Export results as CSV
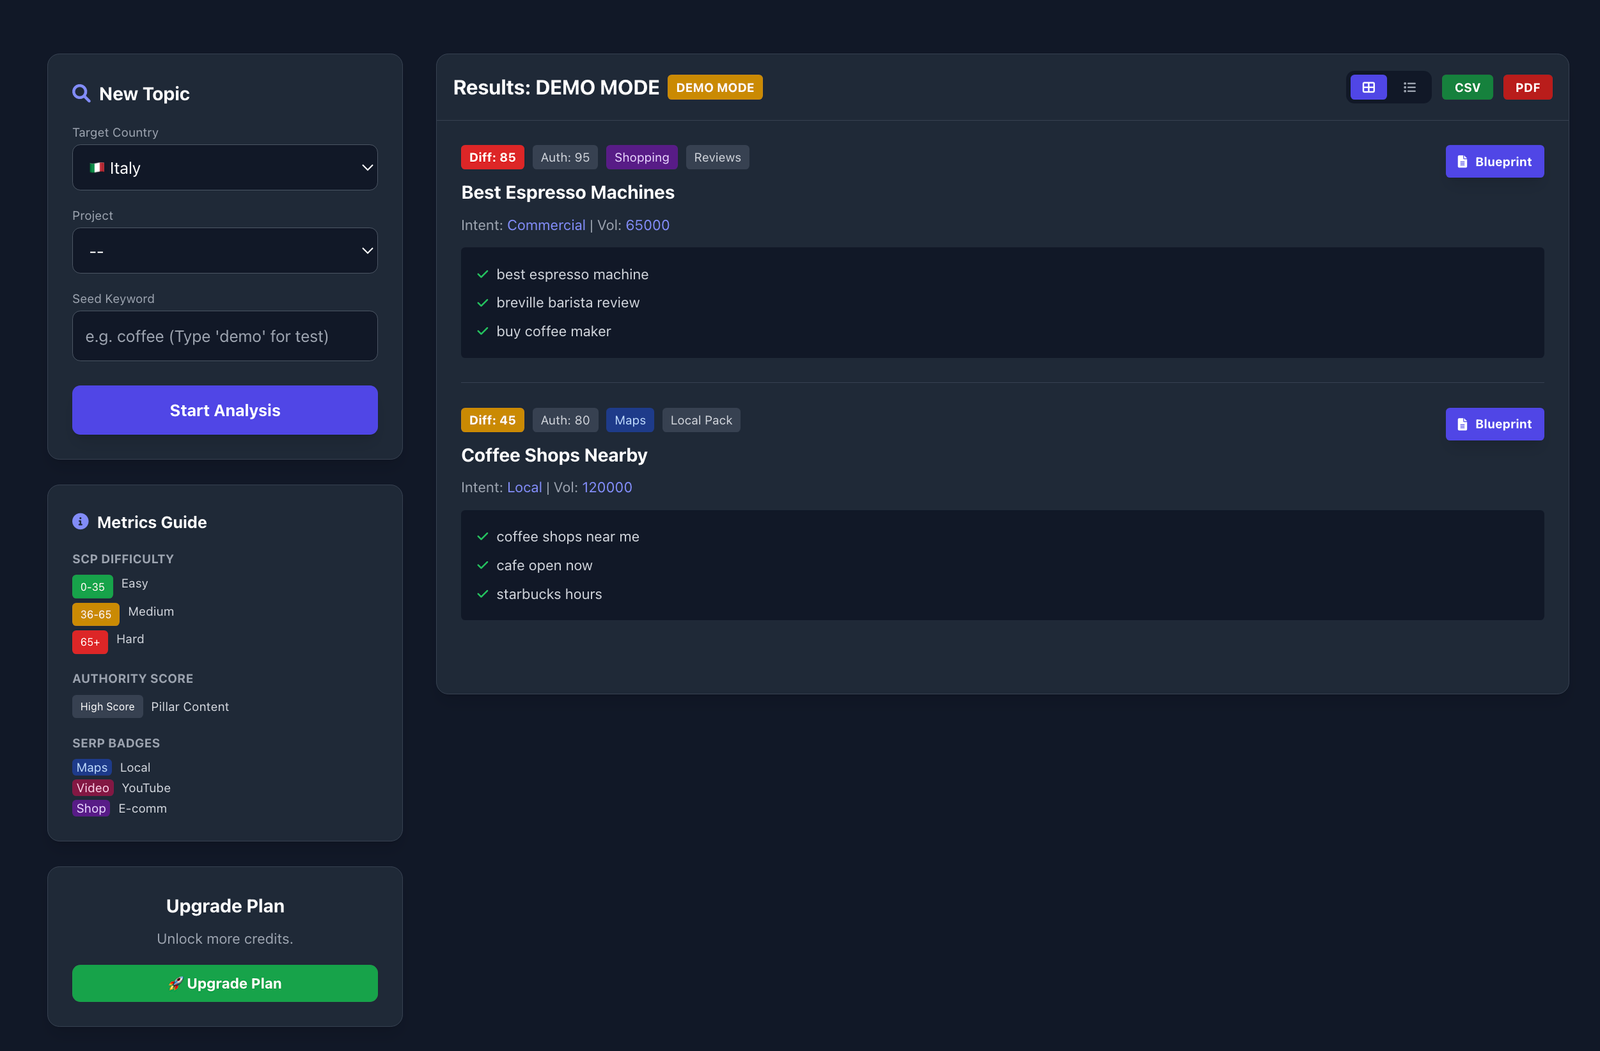Viewport: 1600px width, 1051px height. (x=1467, y=87)
